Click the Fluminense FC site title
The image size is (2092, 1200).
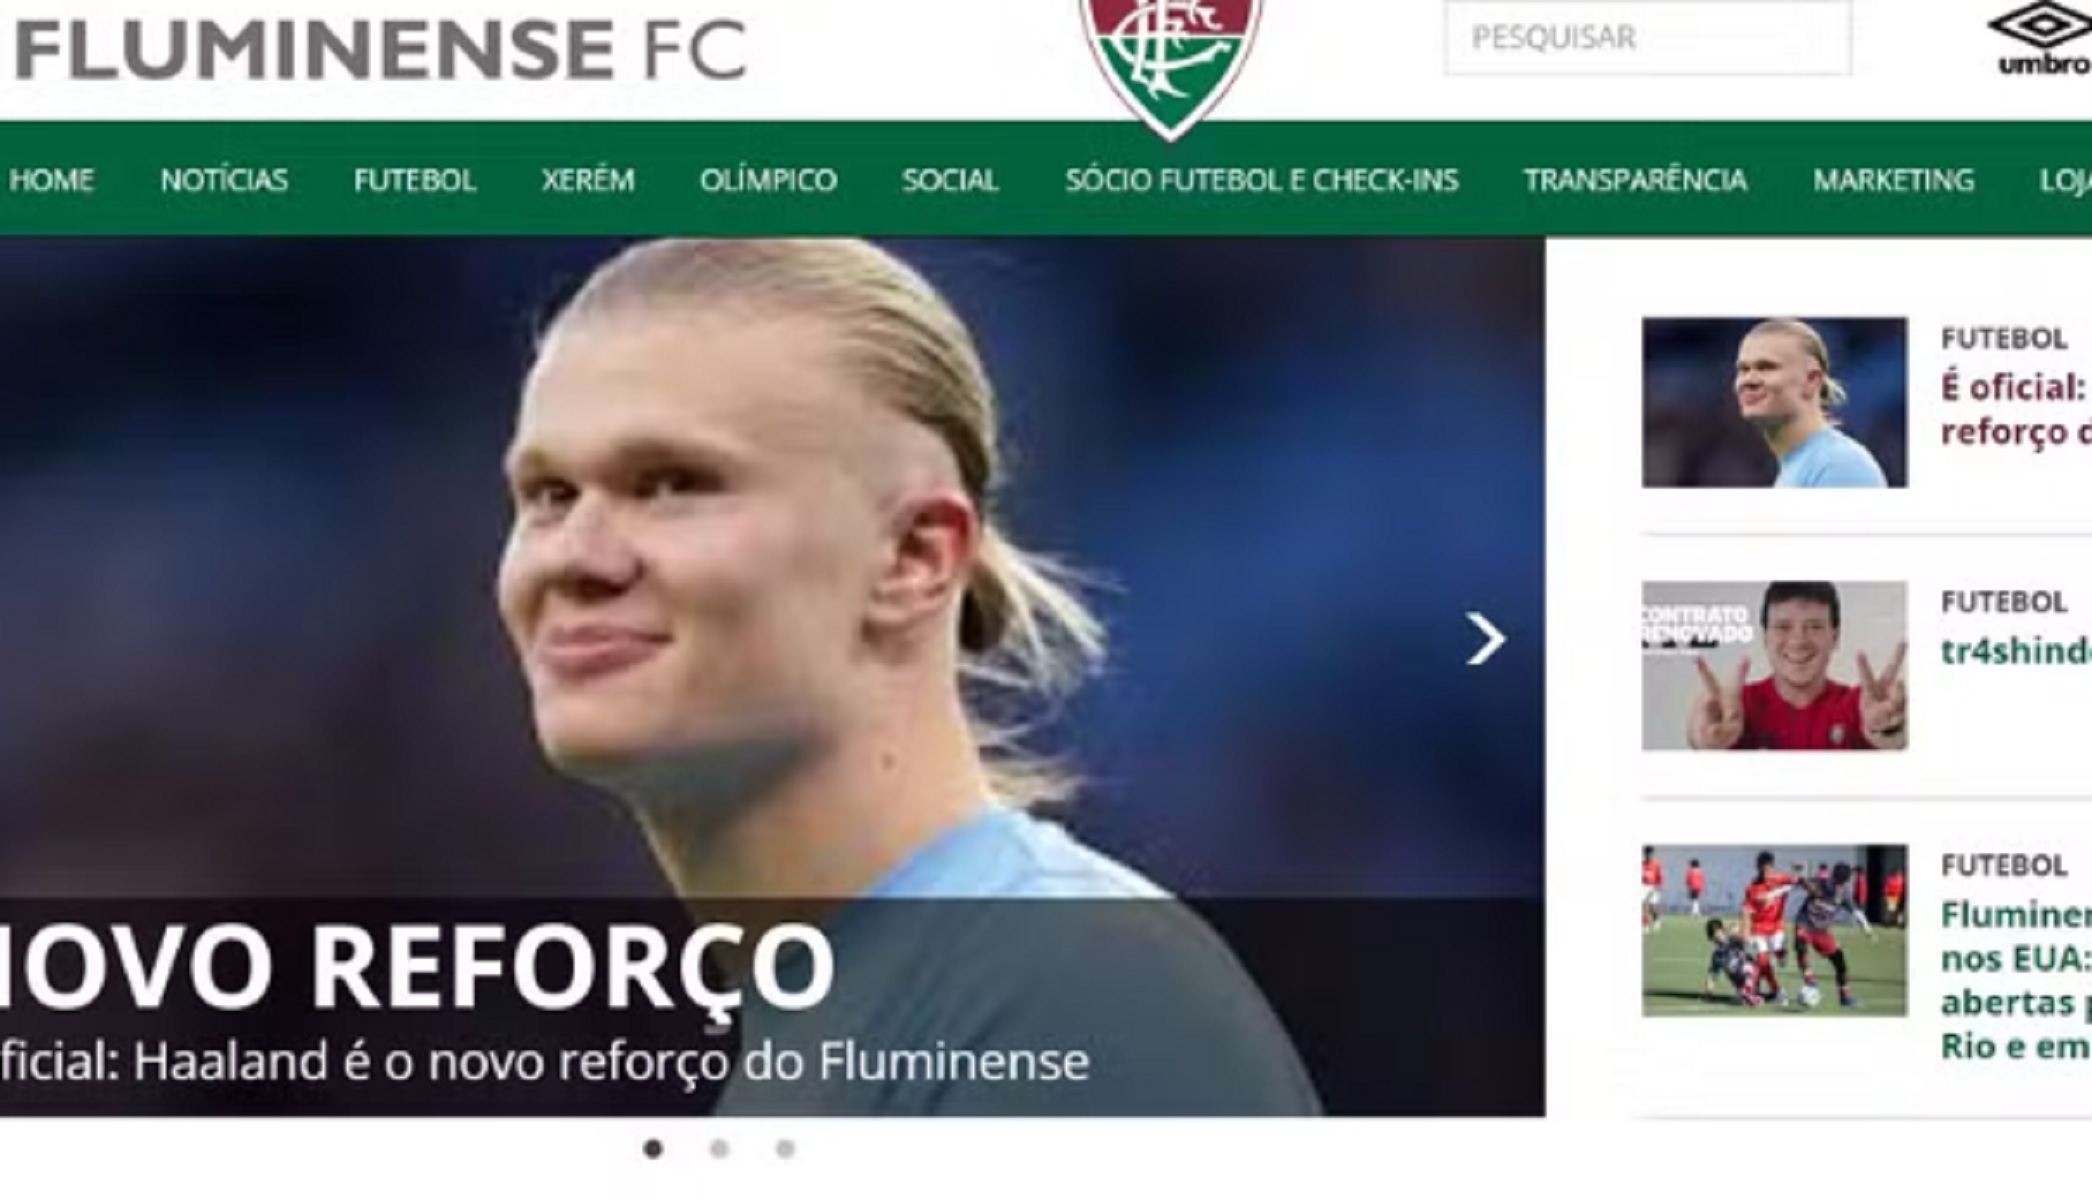point(381,48)
